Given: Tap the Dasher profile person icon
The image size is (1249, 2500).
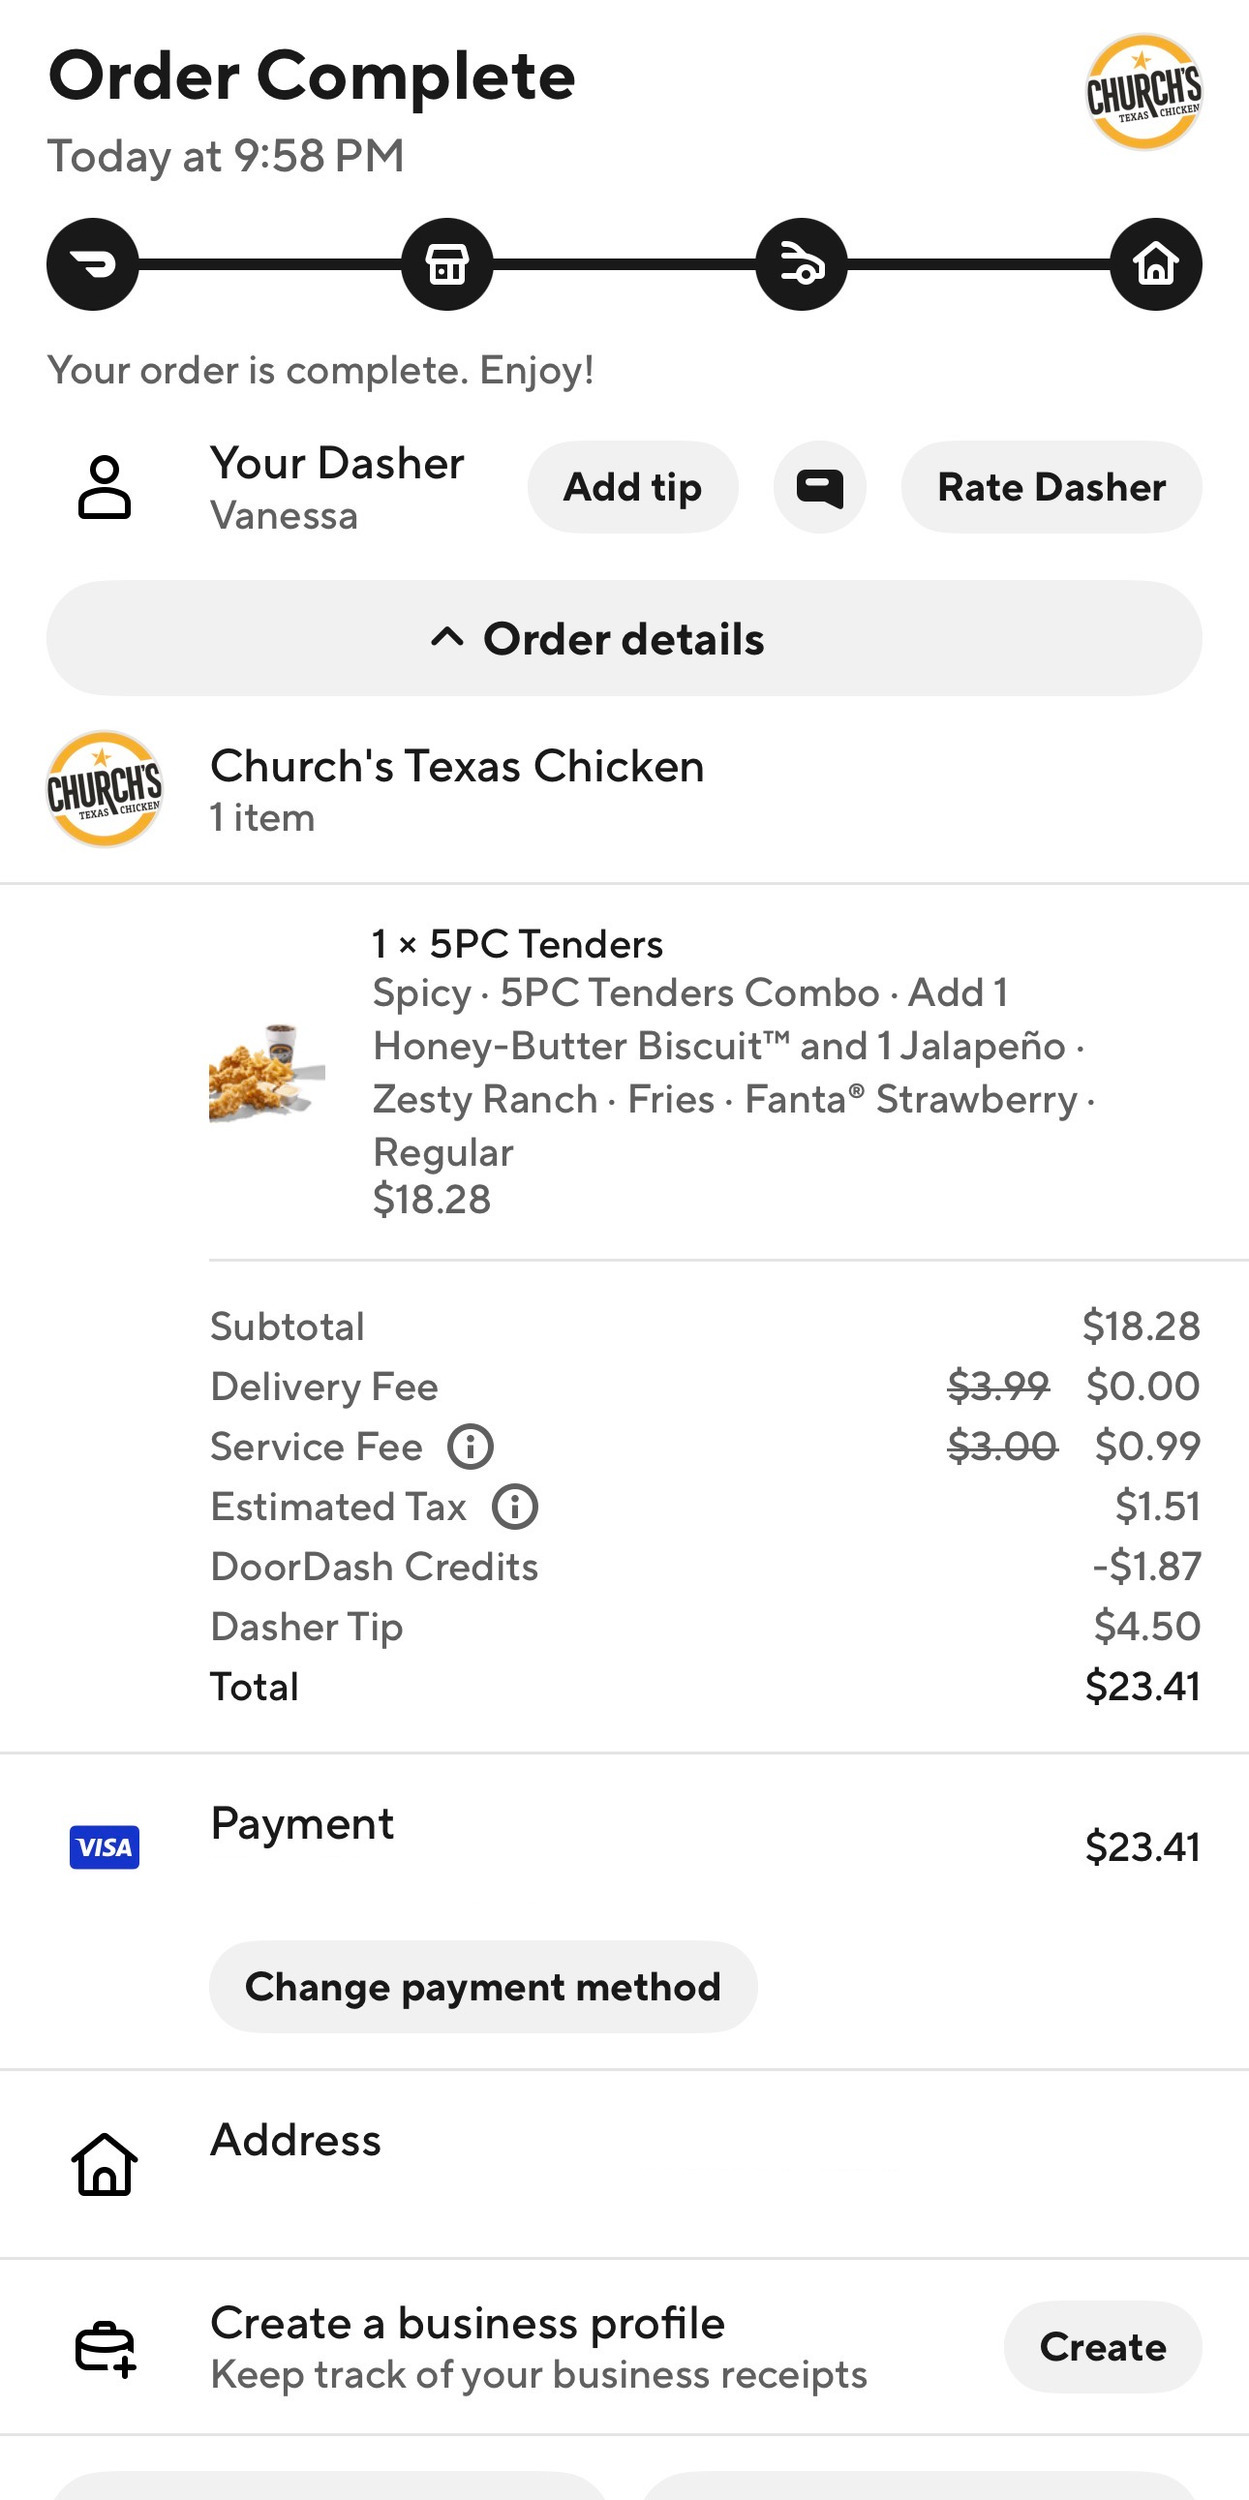Looking at the screenshot, I should (x=104, y=487).
